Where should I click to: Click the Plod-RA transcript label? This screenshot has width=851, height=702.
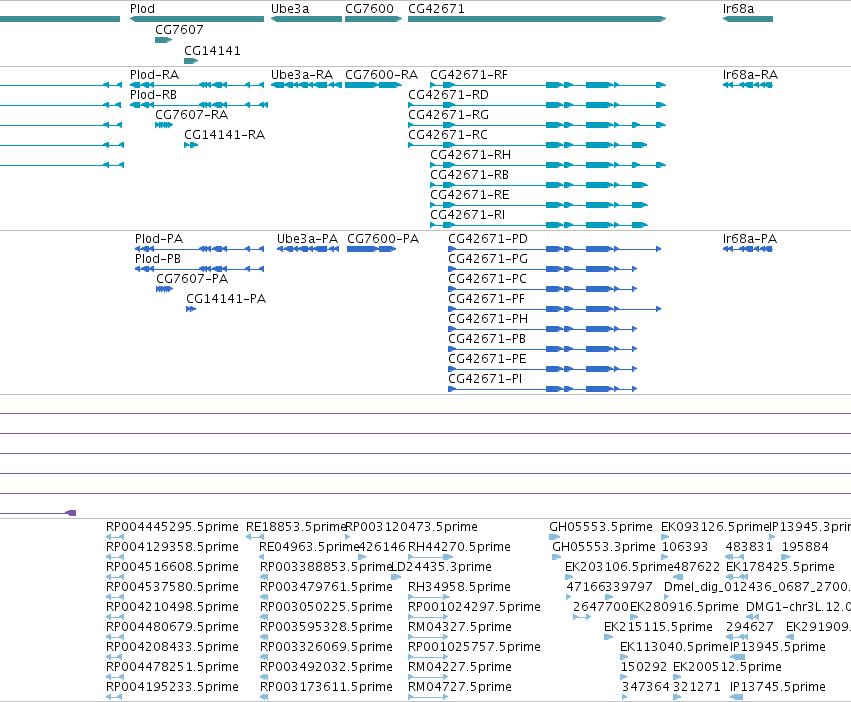[x=154, y=74]
